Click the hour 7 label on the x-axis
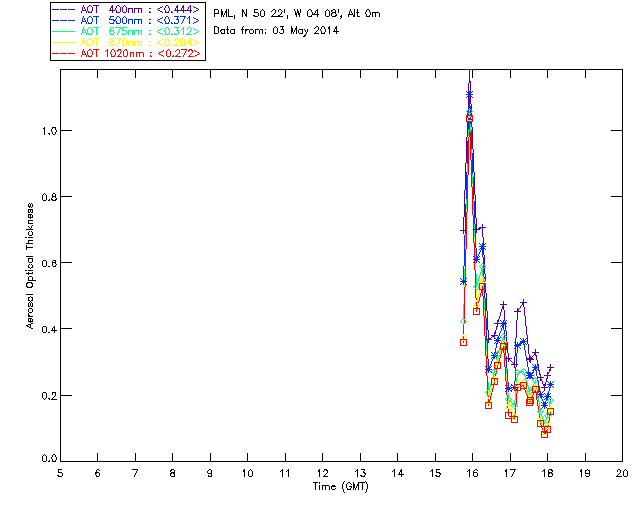The height and width of the screenshot is (512, 640). [135, 473]
